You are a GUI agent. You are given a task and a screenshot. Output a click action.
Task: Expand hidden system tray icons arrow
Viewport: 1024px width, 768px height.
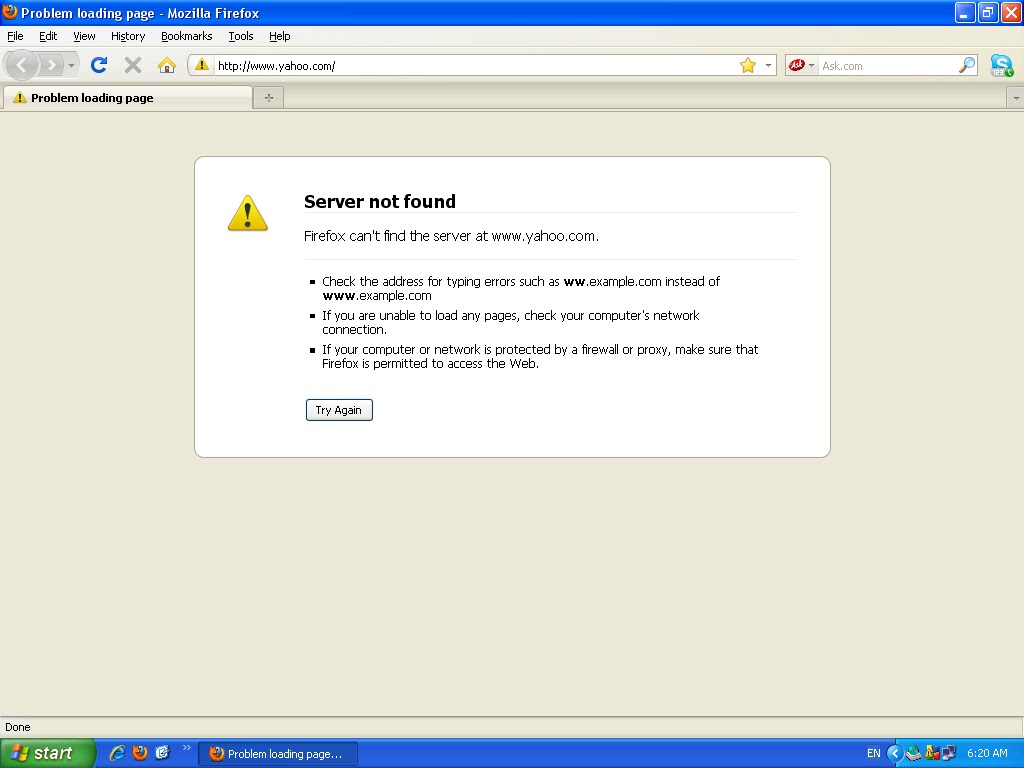895,753
